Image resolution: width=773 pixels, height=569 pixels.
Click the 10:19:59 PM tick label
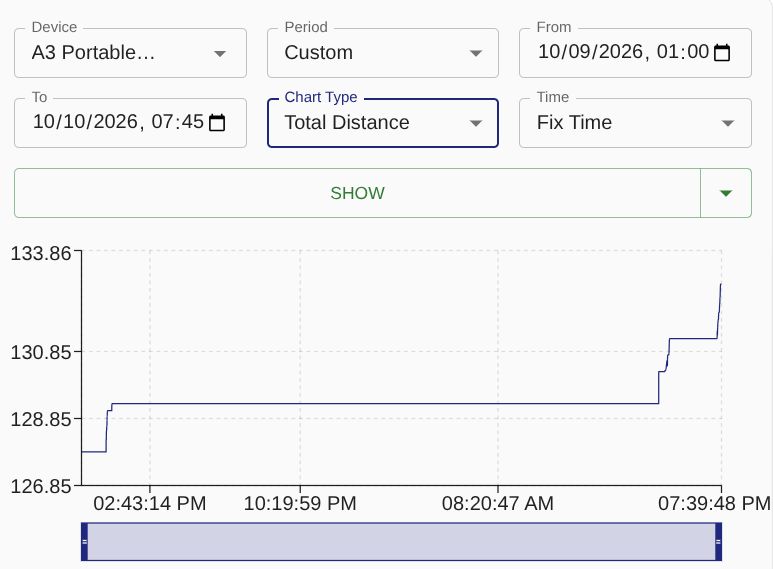pos(300,503)
